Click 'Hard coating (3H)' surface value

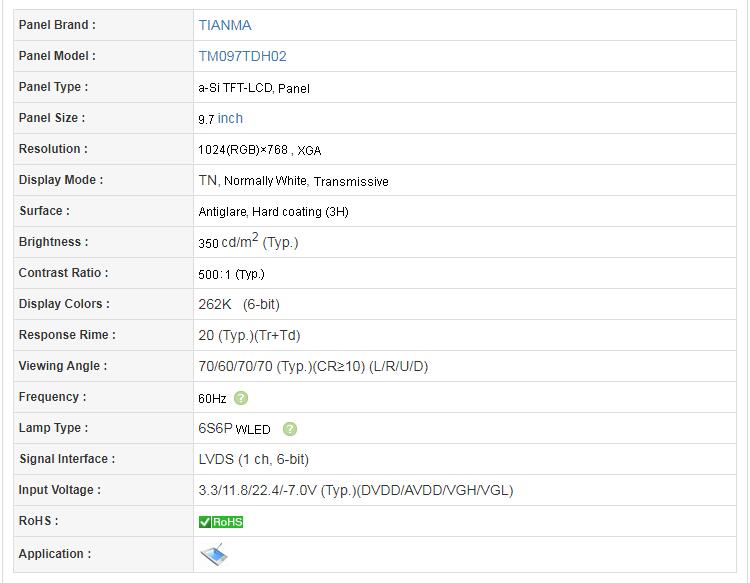[x=300, y=212]
